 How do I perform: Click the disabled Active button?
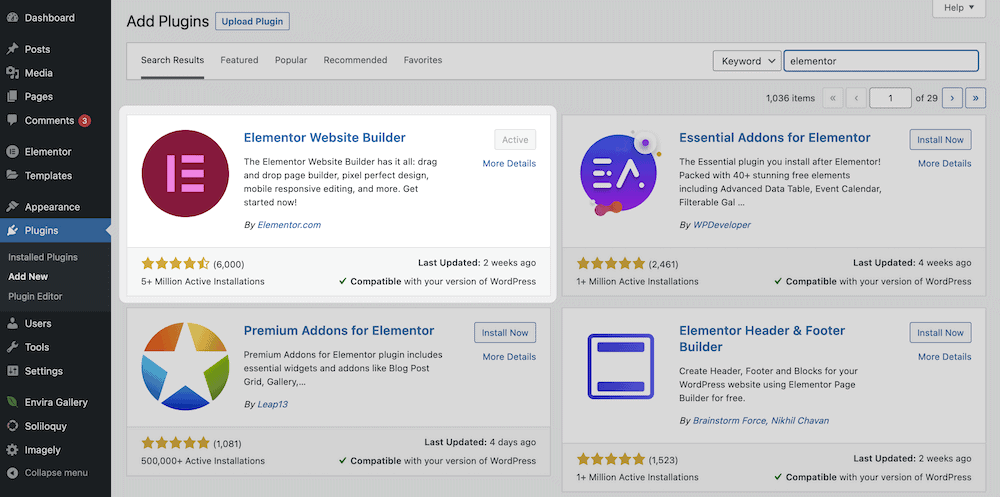[515, 139]
